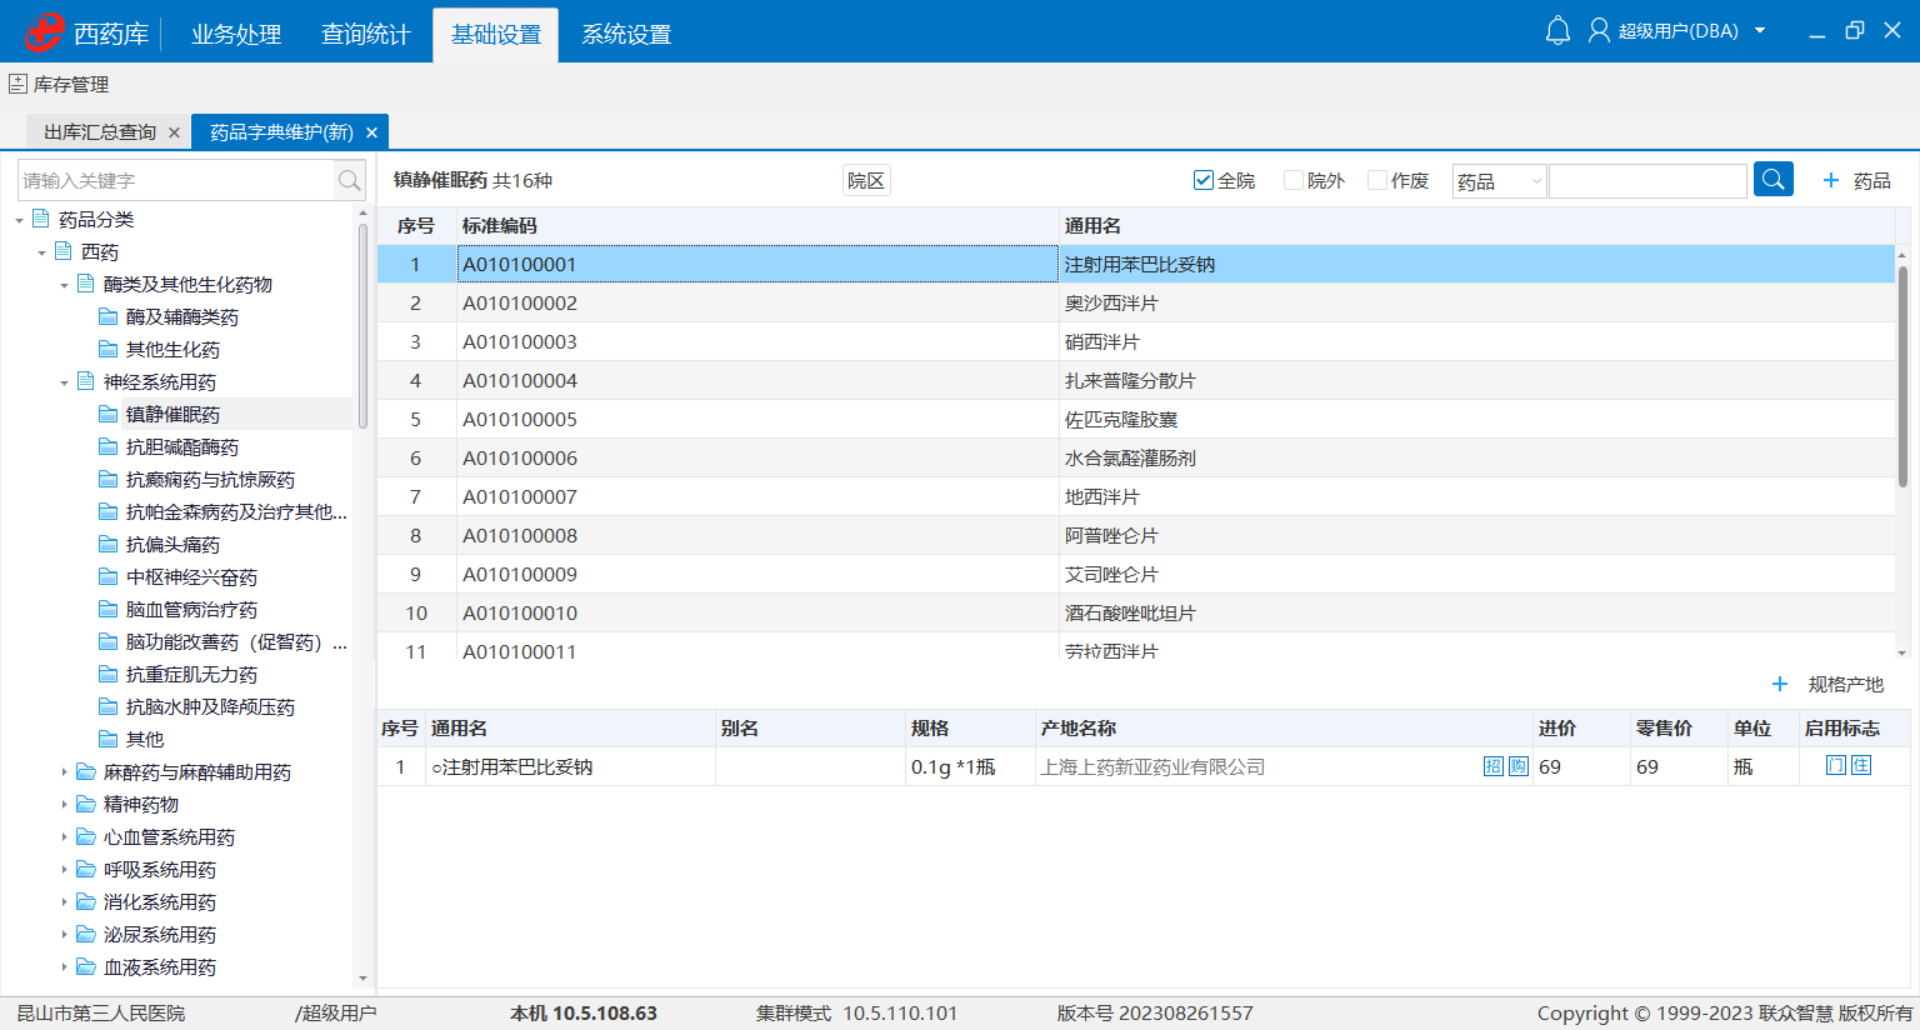Collapse the 西药 tree node
Image resolution: width=1920 pixels, height=1030 pixels.
41,253
